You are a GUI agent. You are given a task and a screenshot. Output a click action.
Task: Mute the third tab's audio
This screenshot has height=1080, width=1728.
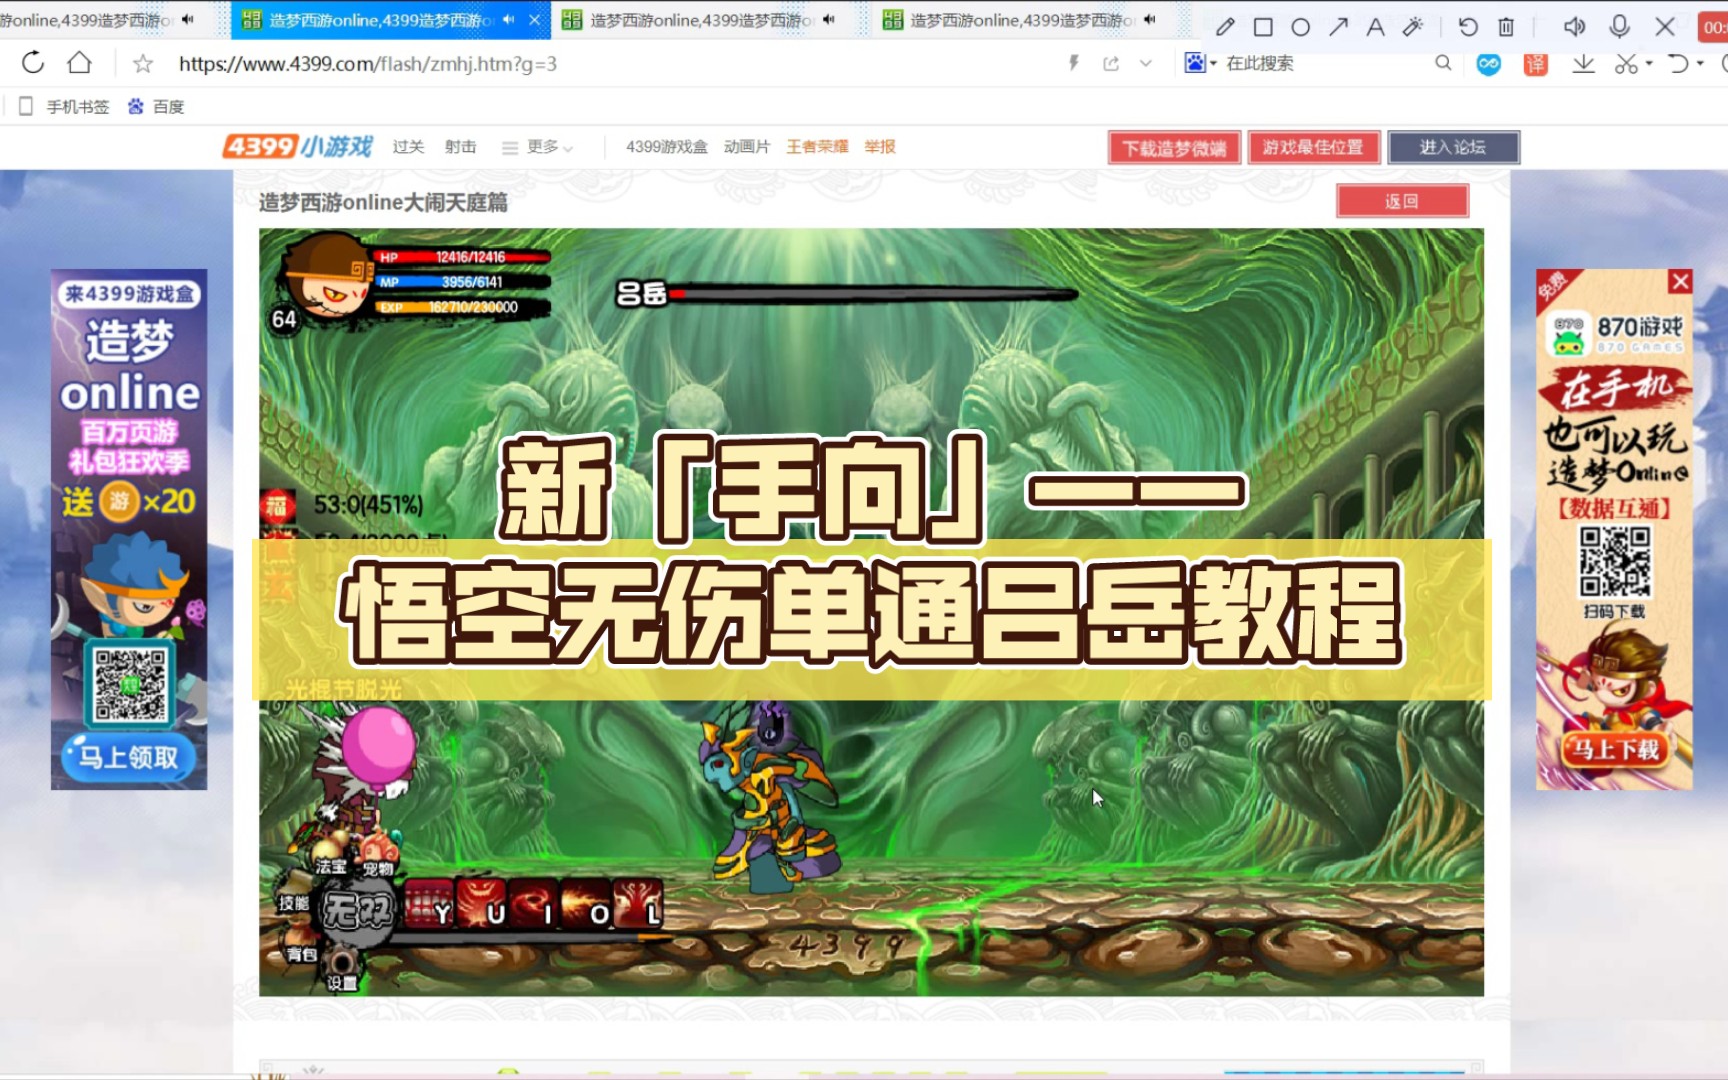pyautogui.click(x=828, y=19)
